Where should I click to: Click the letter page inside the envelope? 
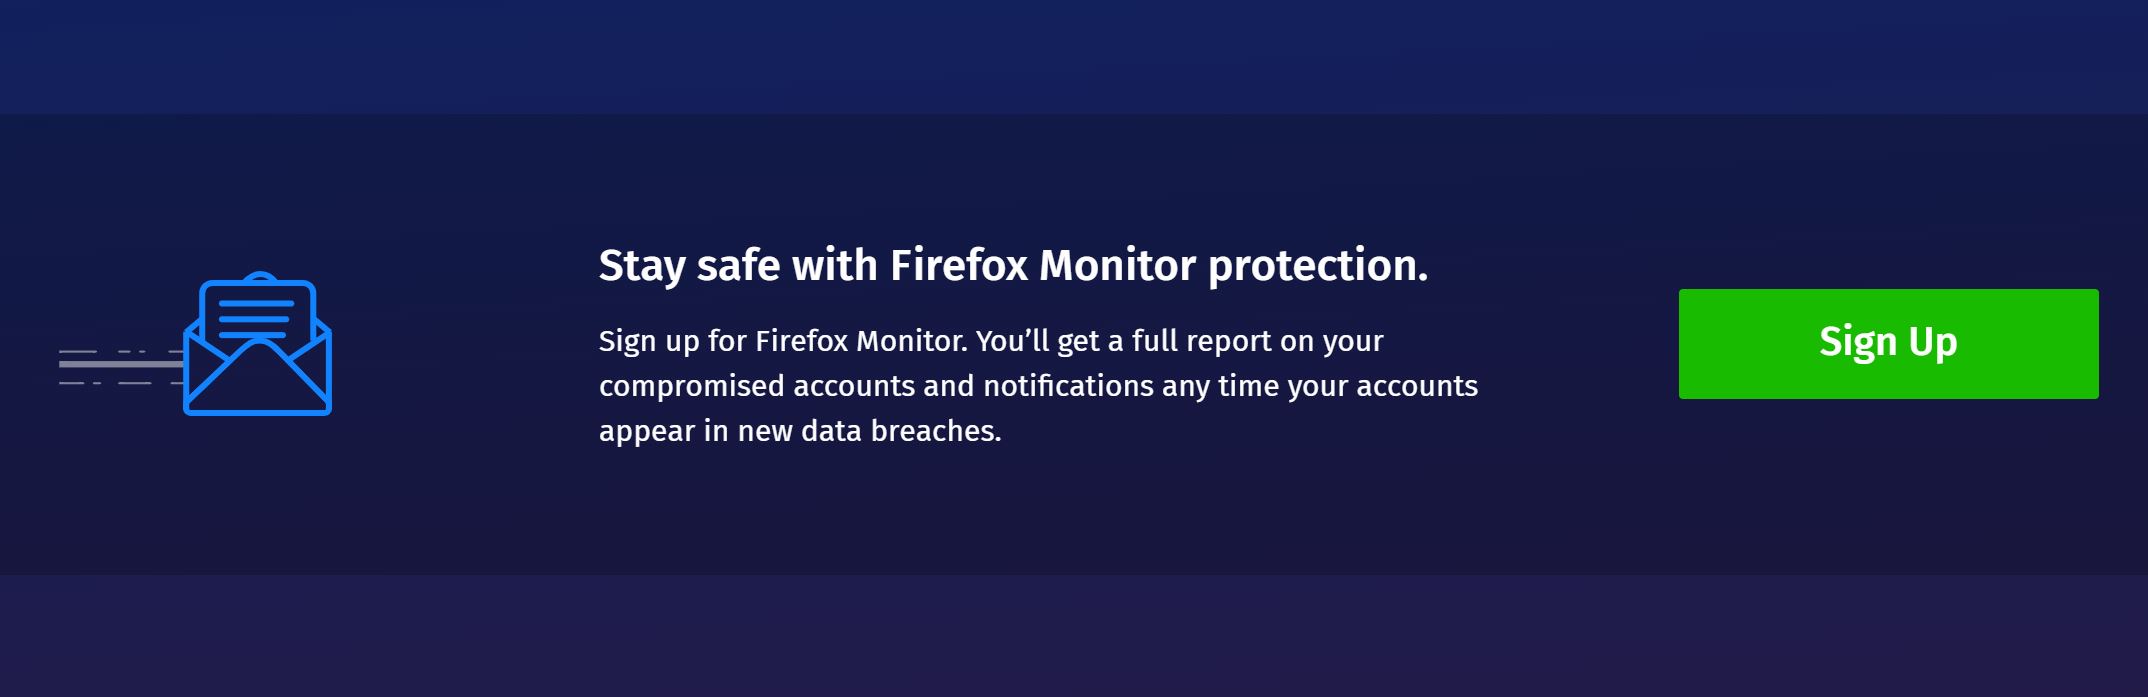(x=257, y=310)
